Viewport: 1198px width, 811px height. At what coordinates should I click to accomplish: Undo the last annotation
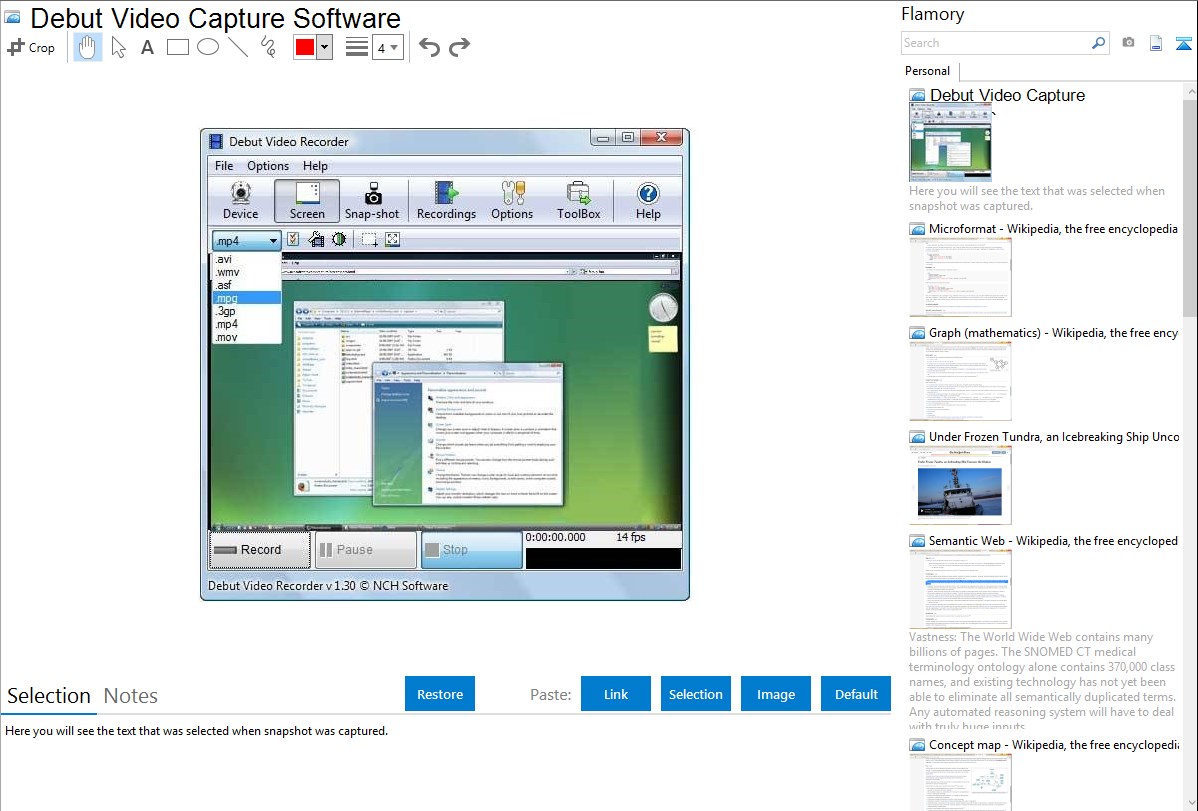429,47
